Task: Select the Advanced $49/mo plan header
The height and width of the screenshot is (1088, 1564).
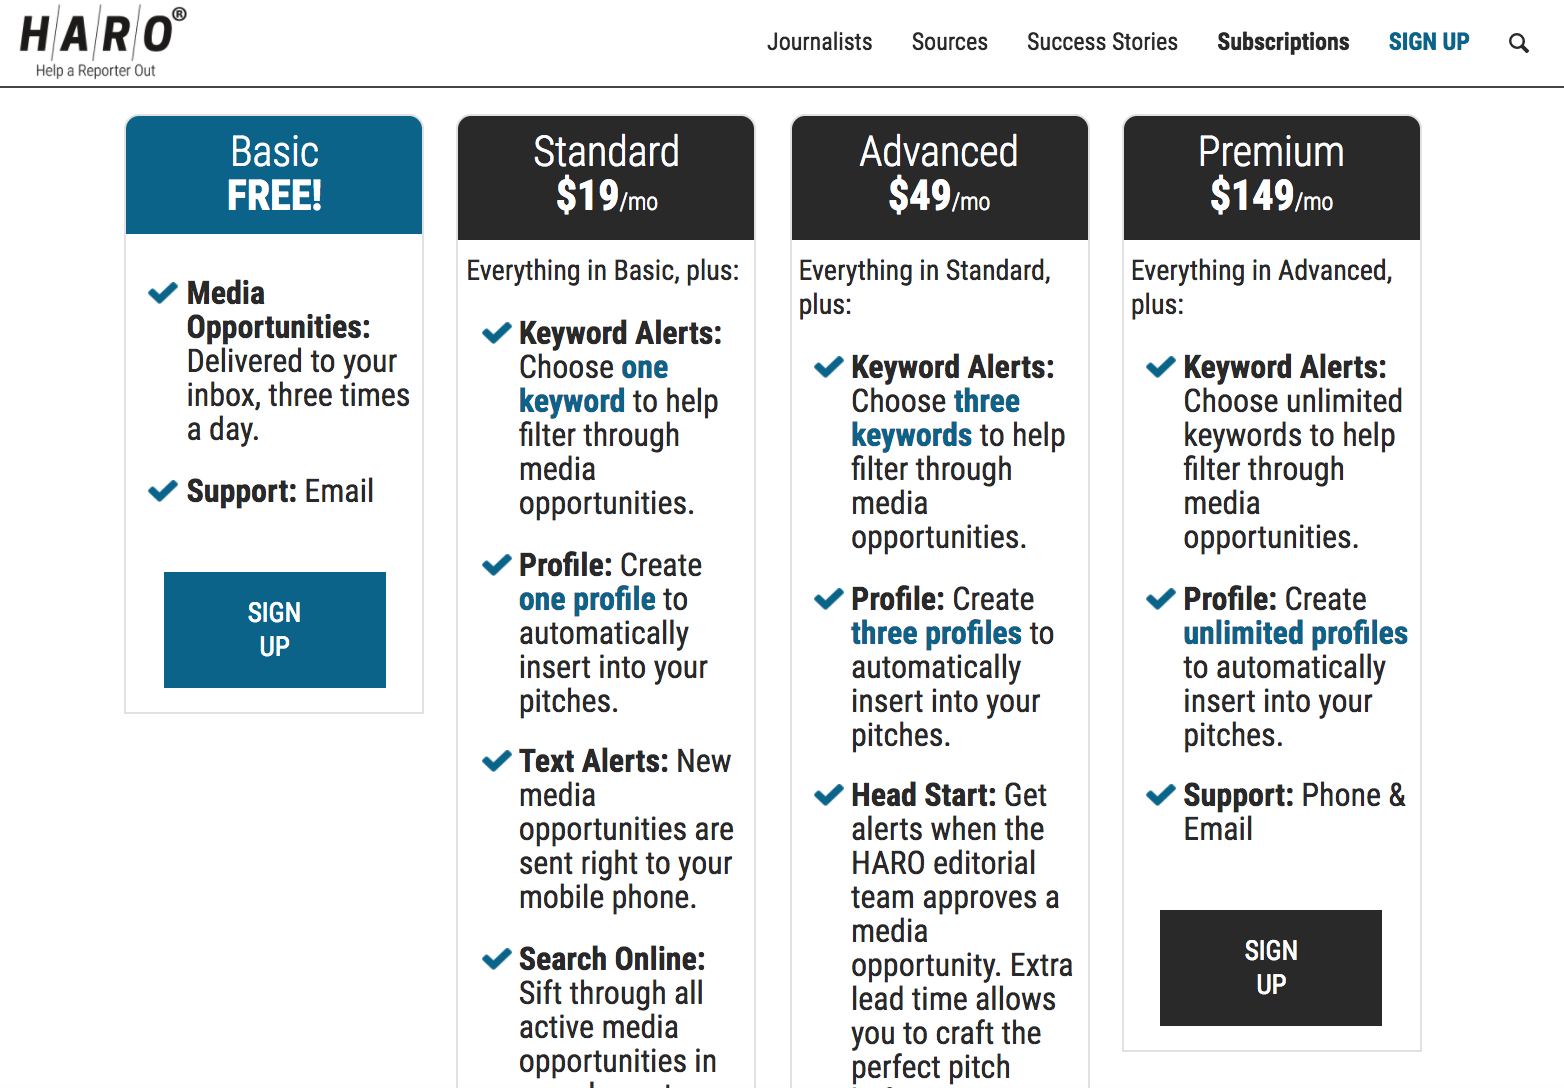Action: click(x=940, y=177)
